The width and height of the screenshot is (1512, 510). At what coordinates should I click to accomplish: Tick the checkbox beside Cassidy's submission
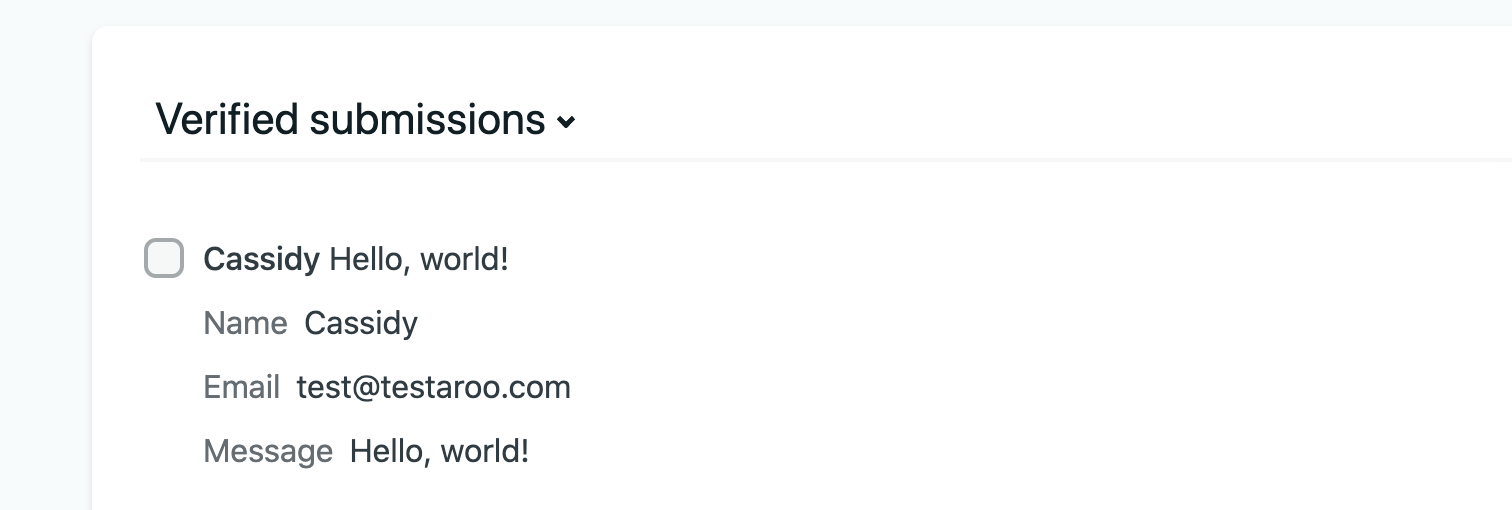(x=164, y=259)
